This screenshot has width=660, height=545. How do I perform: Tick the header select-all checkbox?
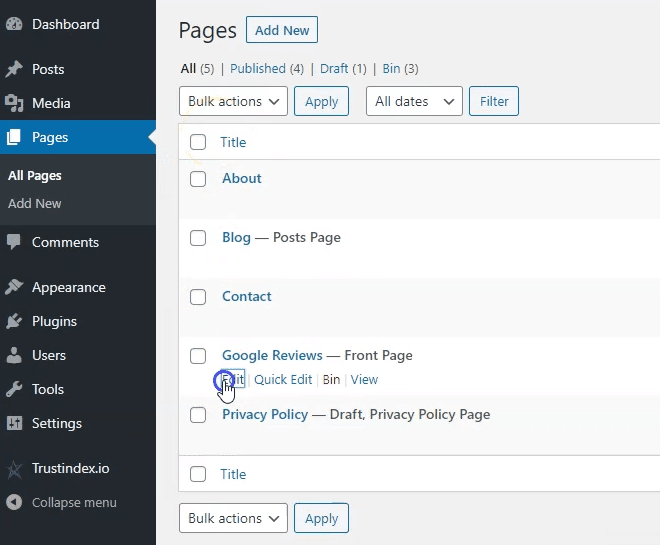pos(198,142)
